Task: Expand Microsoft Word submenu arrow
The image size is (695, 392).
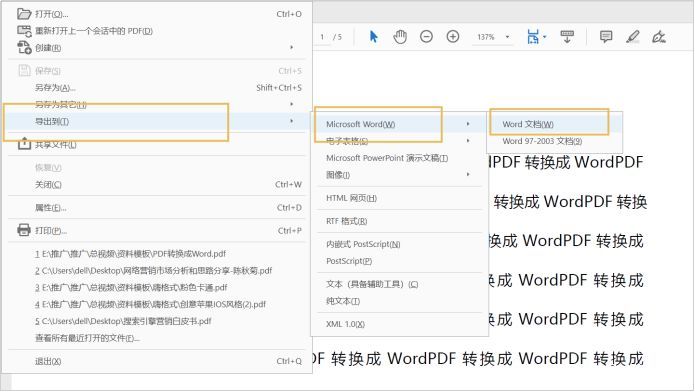Action: tap(468, 124)
